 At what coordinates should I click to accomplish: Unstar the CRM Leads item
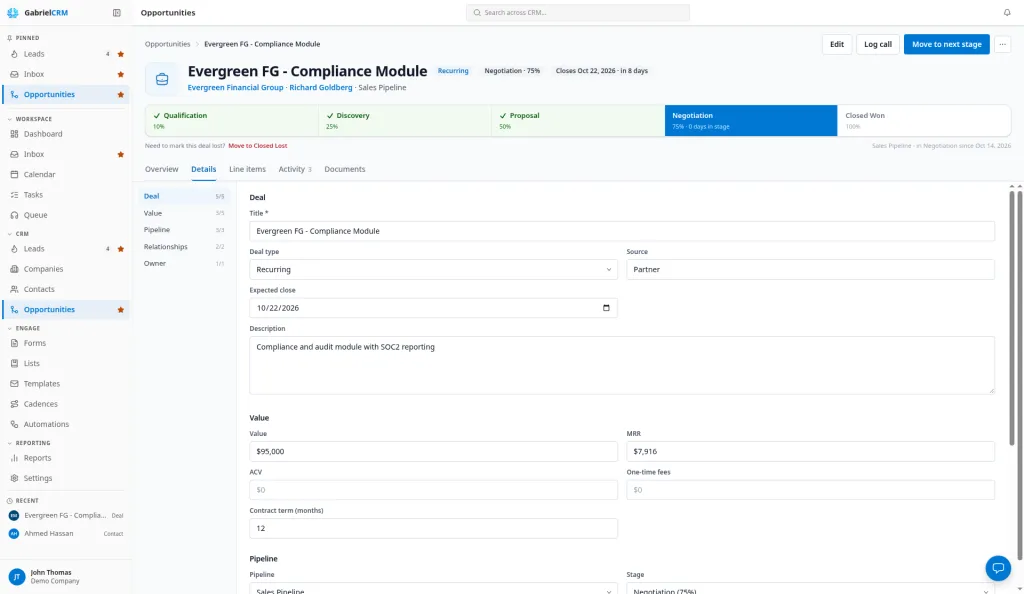tap(120, 249)
